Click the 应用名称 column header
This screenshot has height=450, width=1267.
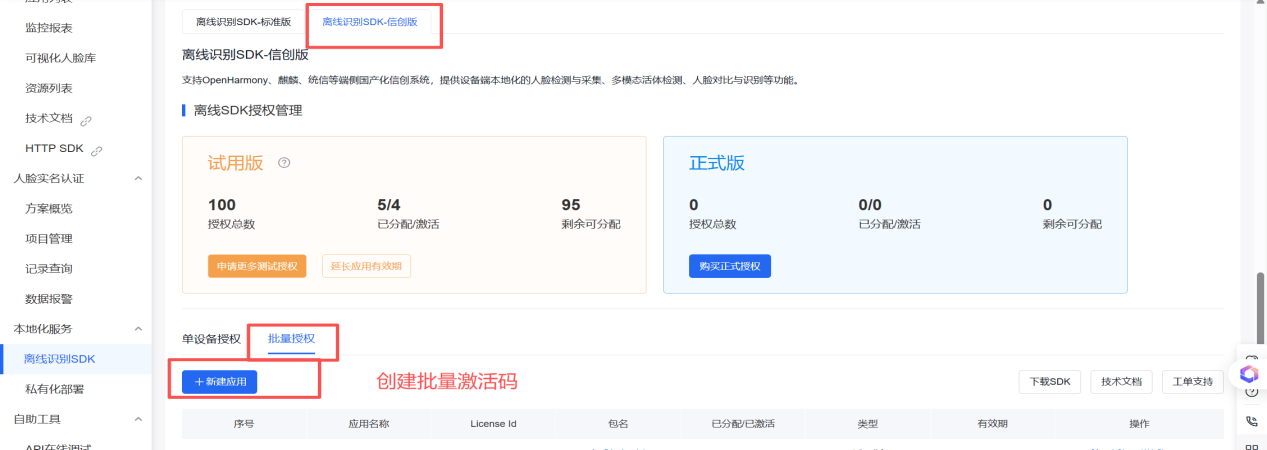[x=368, y=424]
